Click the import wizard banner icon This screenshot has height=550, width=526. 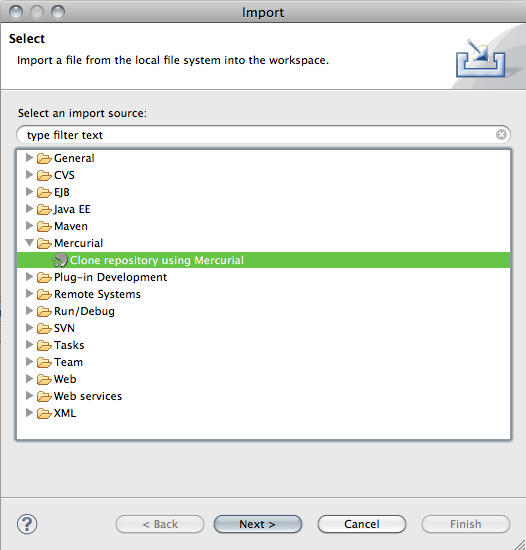tap(480, 59)
